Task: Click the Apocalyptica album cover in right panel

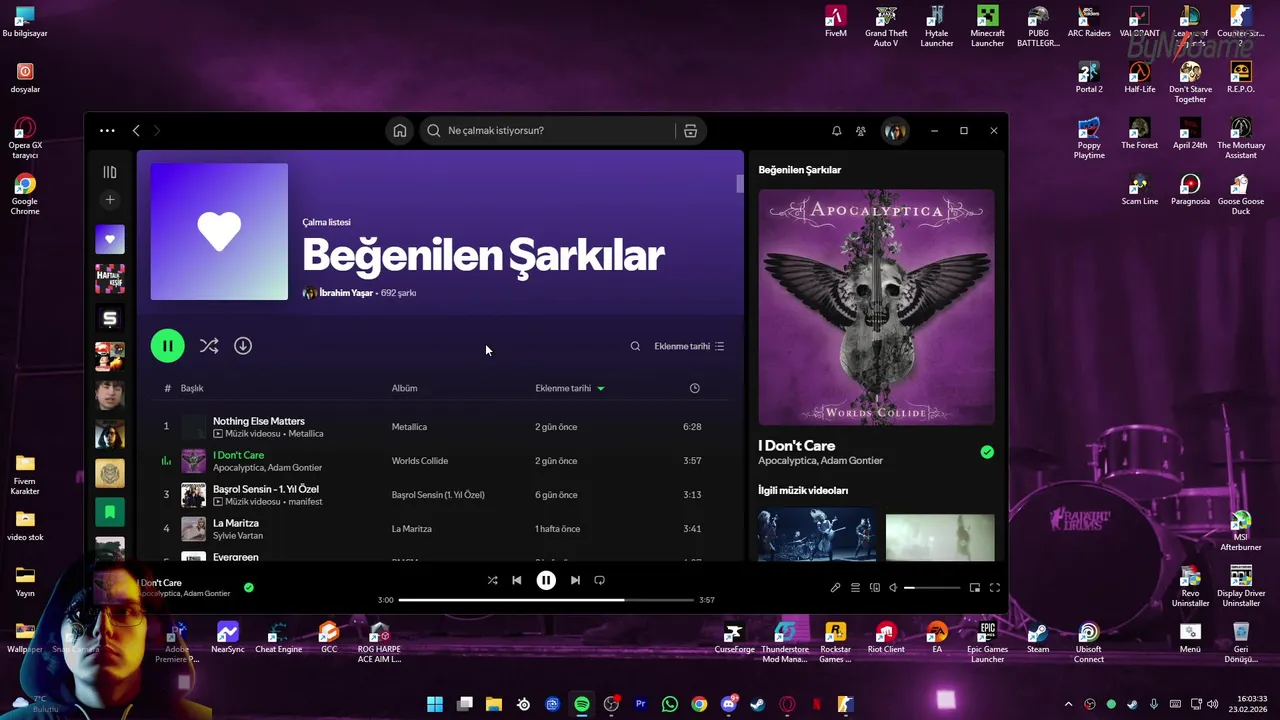Action: [877, 308]
